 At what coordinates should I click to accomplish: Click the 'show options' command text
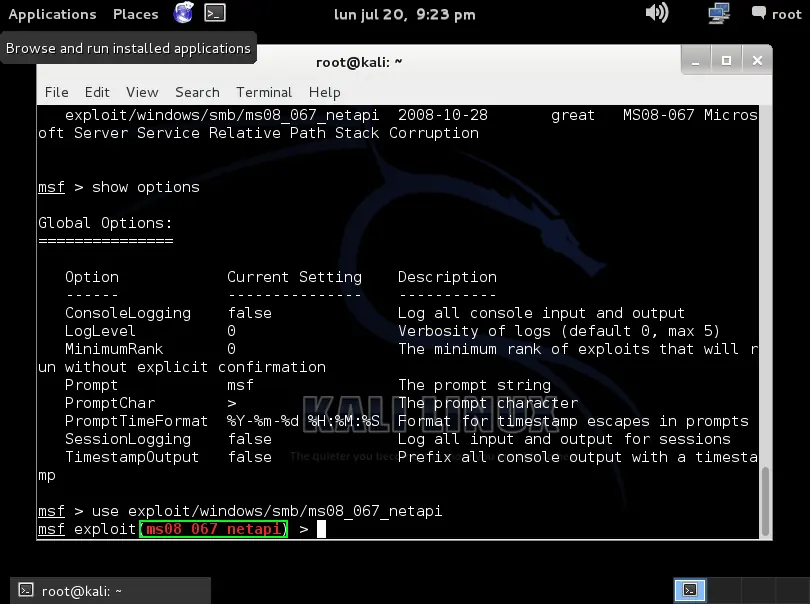tap(146, 187)
